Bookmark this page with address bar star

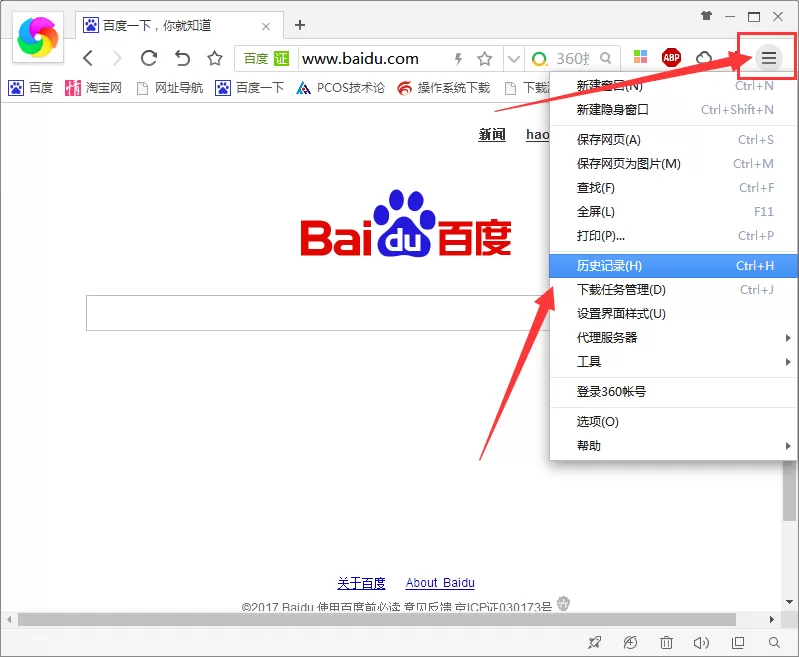(x=485, y=59)
